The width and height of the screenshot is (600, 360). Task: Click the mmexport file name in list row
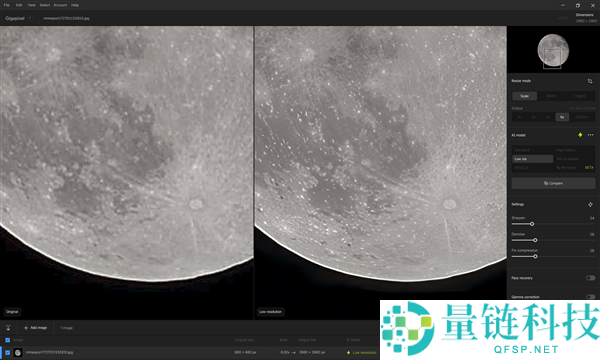pyautogui.click(x=49, y=352)
